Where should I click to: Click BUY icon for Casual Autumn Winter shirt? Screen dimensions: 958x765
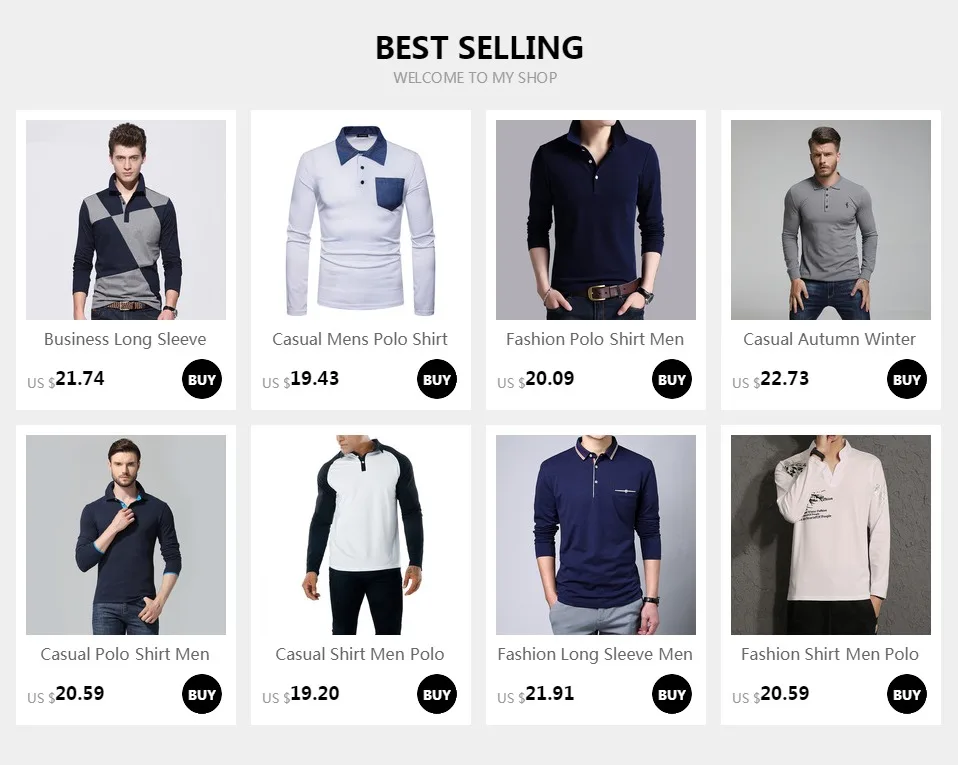pos(907,379)
